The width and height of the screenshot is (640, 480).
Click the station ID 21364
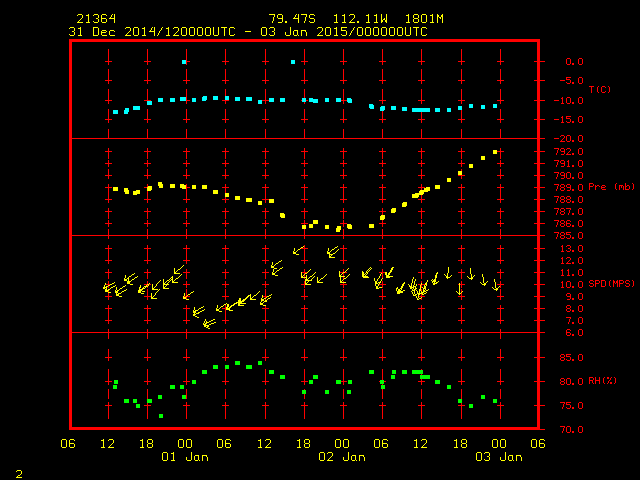click(96, 19)
